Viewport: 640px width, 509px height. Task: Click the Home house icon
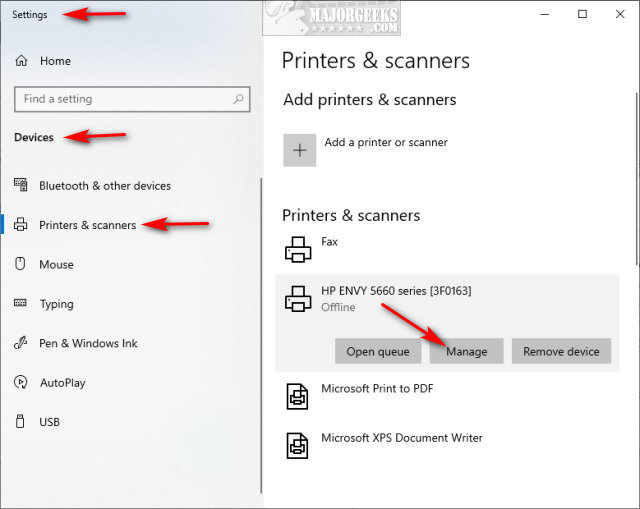click(21, 61)
